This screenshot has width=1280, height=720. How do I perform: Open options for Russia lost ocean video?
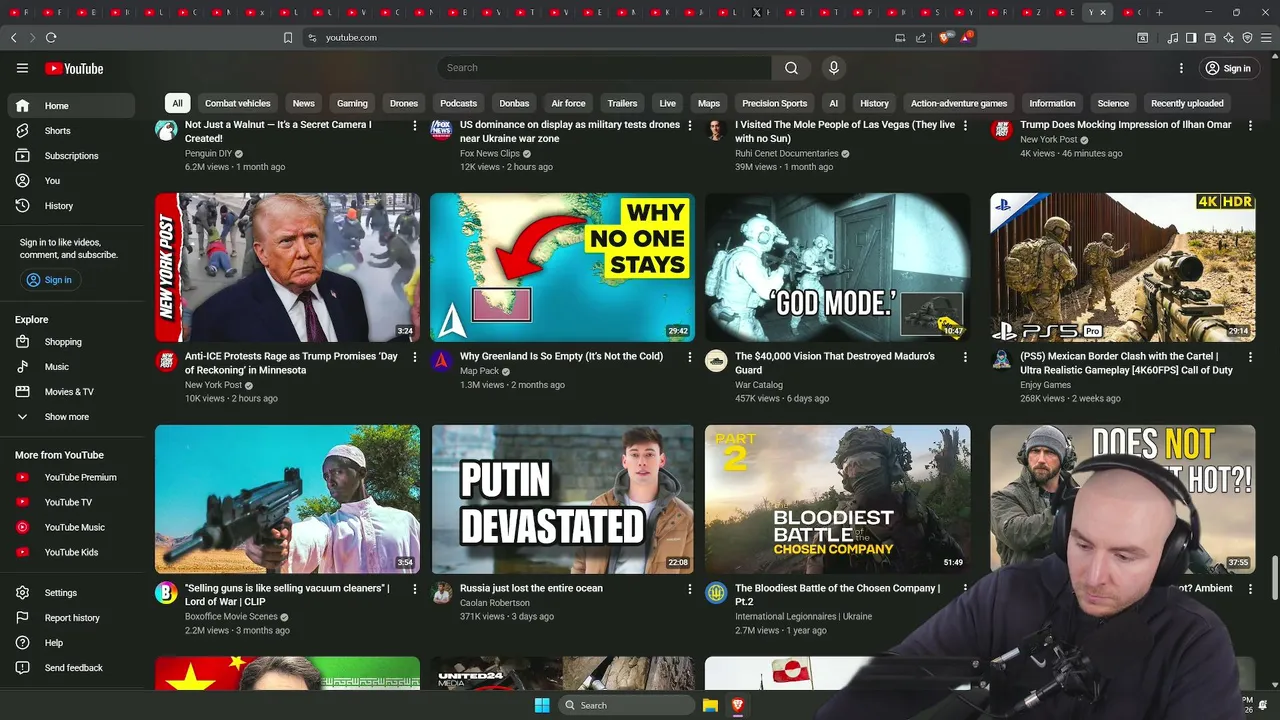tap(690, 589)
